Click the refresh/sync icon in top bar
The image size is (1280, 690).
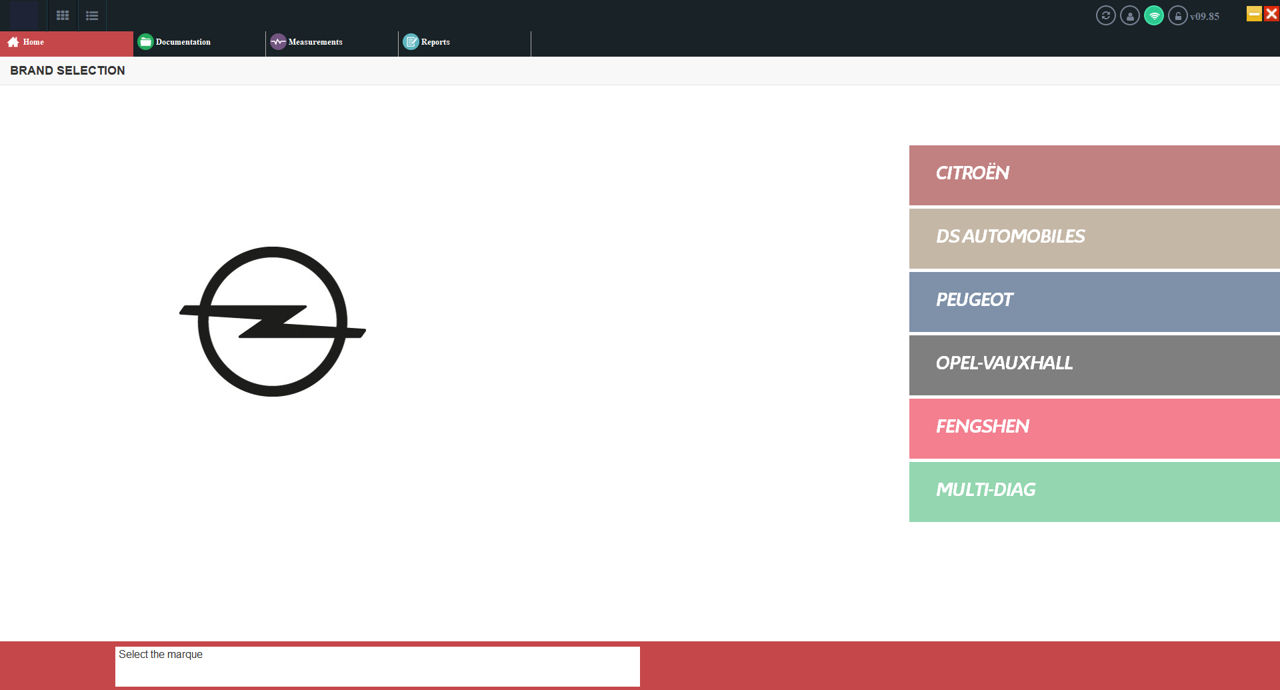1105,15
